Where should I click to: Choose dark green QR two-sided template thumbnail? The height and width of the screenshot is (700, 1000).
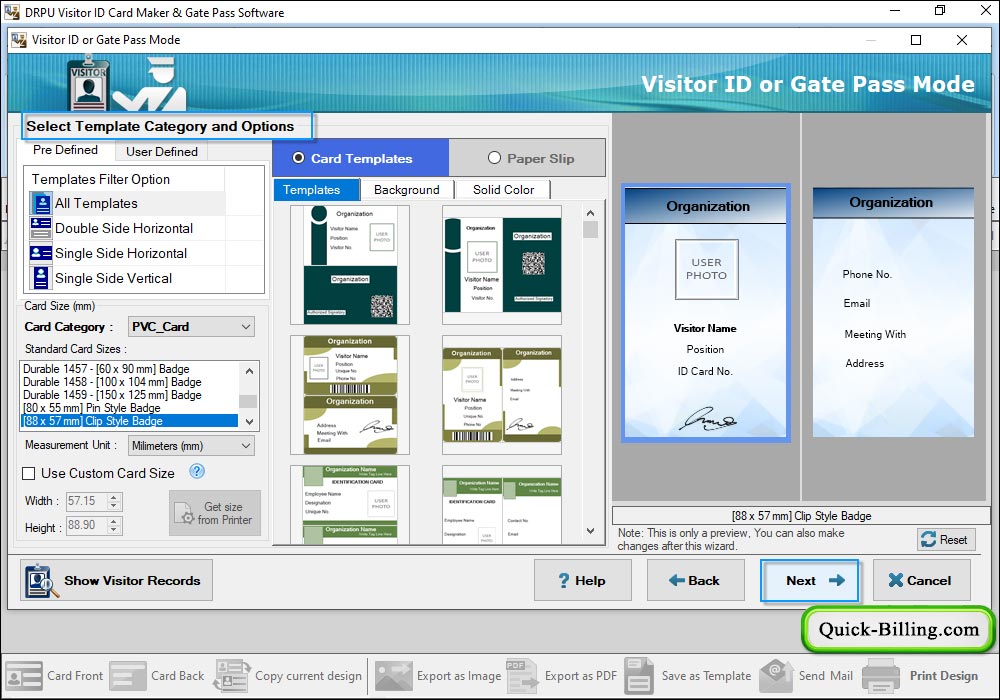[x=502, y=265]
